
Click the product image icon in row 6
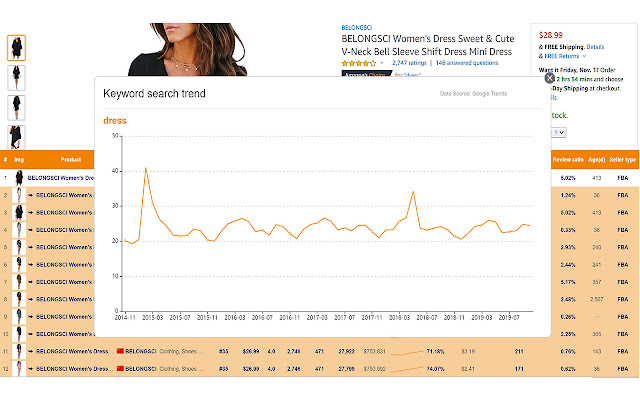tap(19, 264)
